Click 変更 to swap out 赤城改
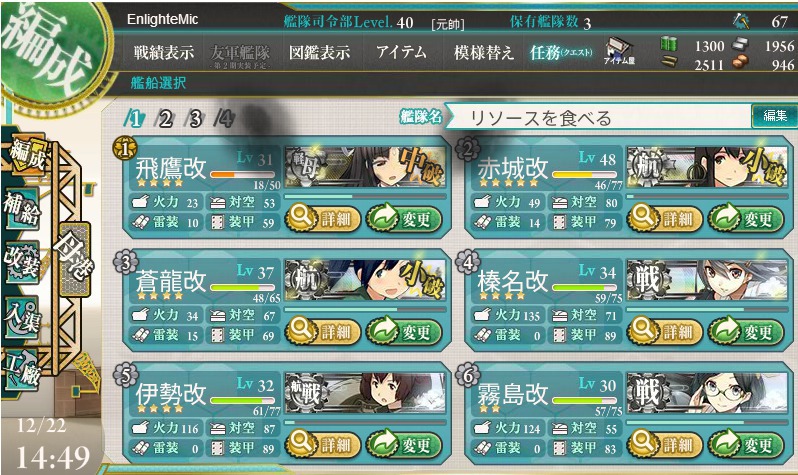The image size is (798, 475). coord(744,219)
